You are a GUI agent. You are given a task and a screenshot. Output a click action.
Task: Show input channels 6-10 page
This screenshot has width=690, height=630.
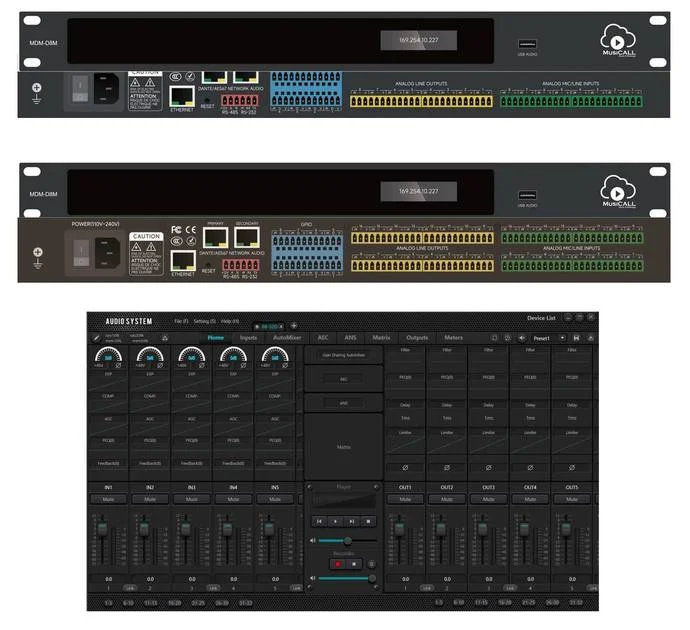coord(128,603)
